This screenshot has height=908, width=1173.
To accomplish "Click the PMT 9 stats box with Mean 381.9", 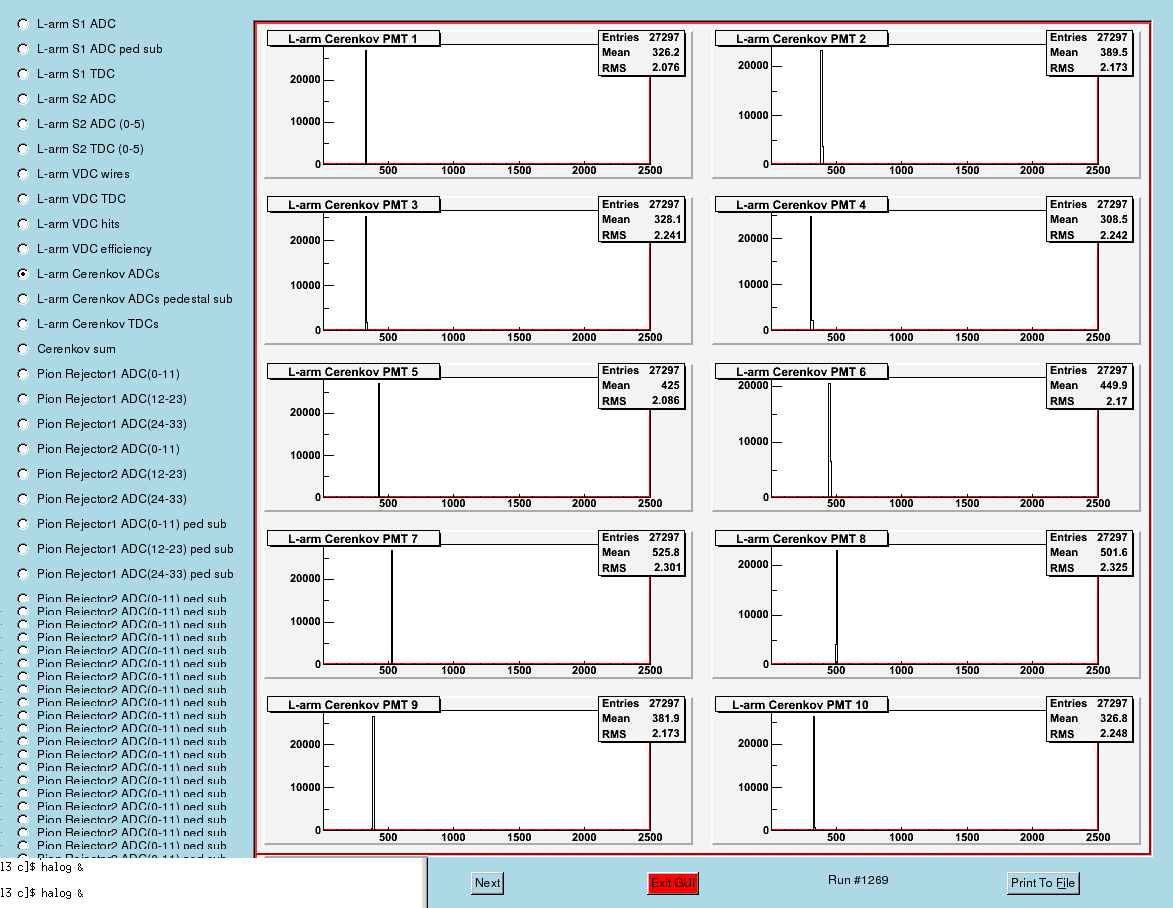I will (641, 719).
